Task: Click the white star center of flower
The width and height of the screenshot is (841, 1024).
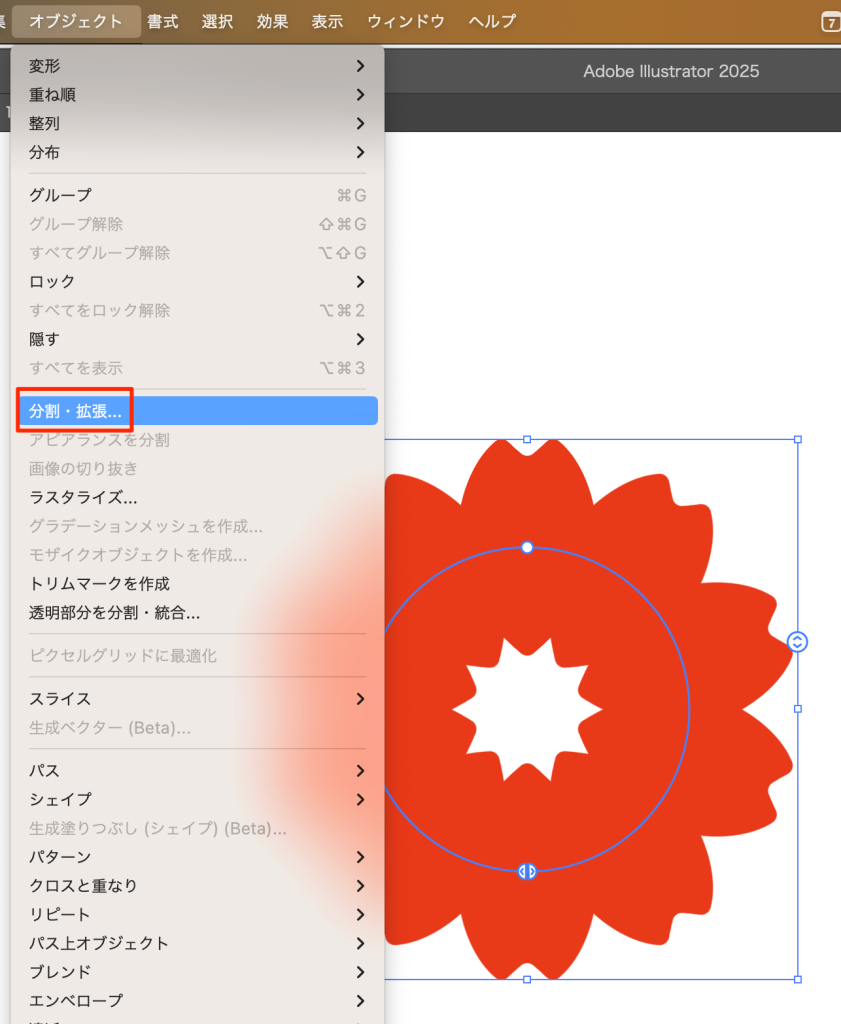Action: click(x=527, y=710)
